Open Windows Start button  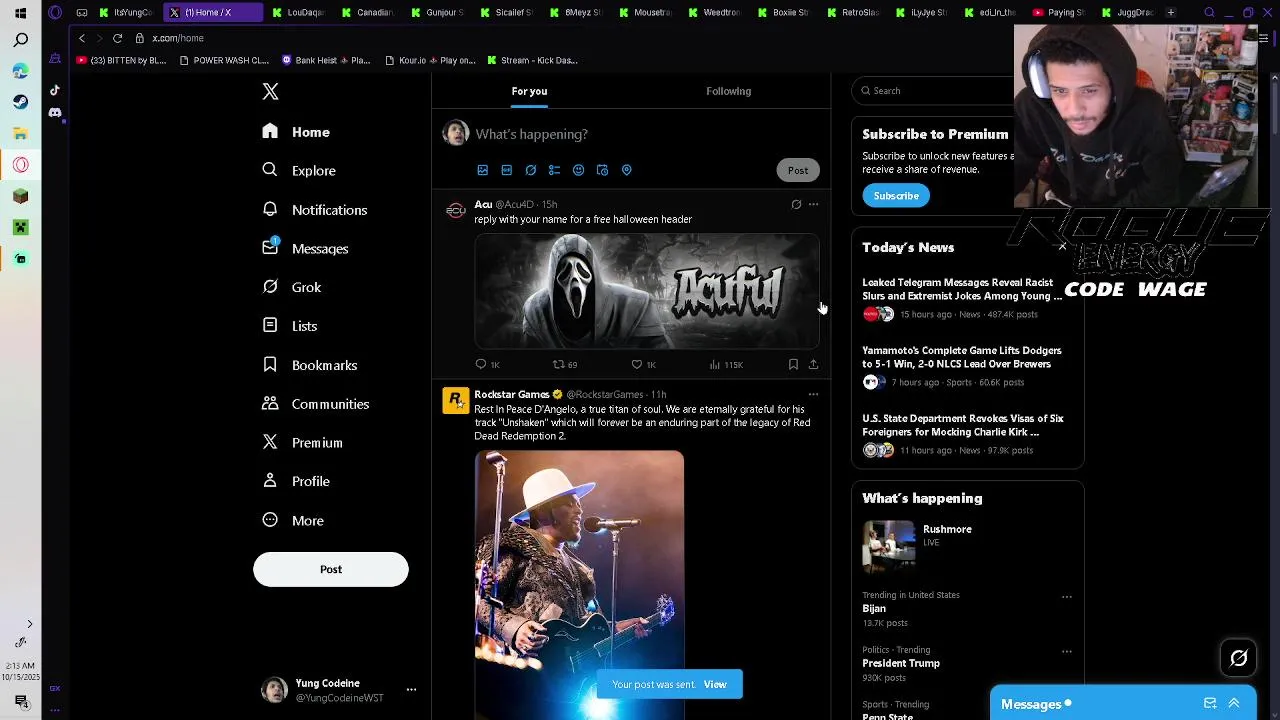pos(20,13)
